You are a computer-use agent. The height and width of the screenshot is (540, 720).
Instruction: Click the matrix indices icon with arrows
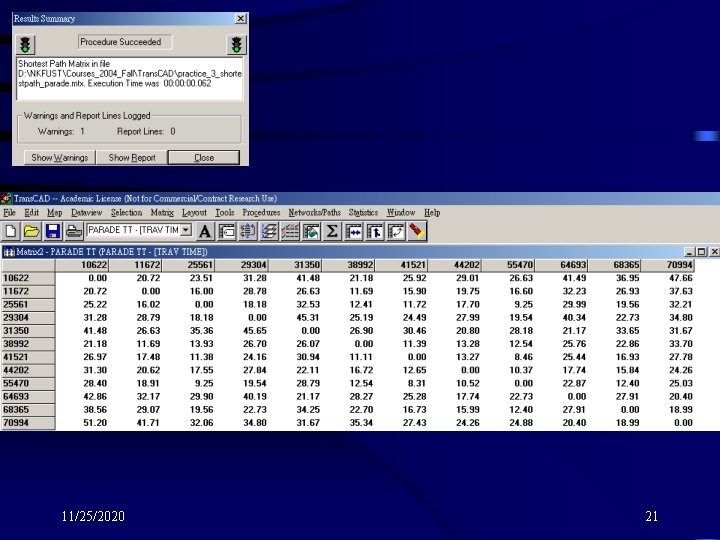pos(248,231)
